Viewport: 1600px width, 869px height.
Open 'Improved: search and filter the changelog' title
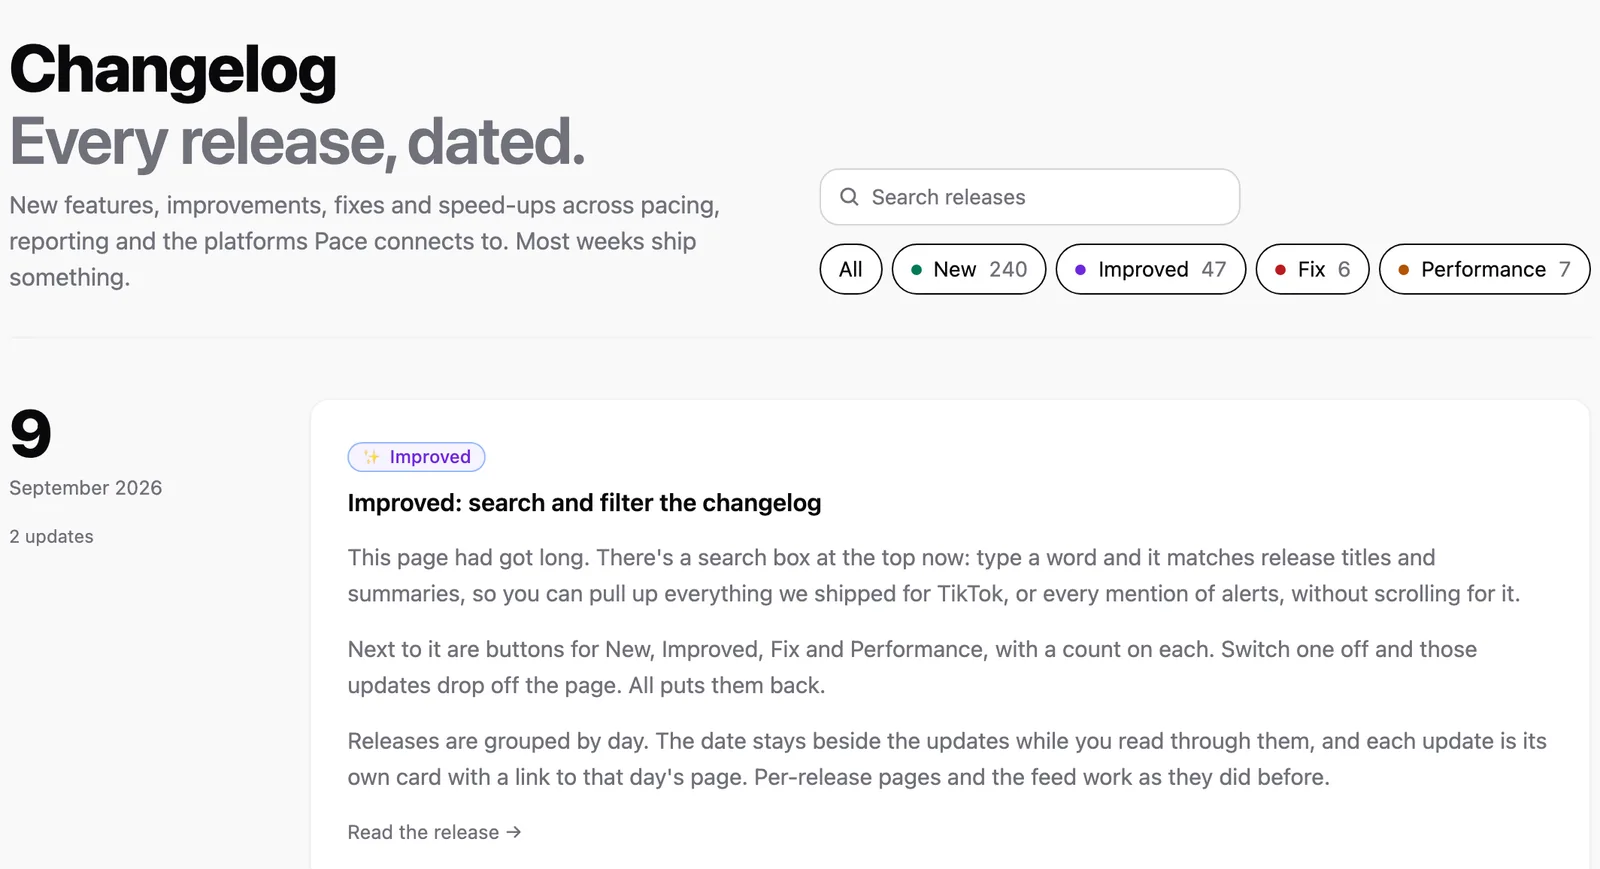(584, 503)
